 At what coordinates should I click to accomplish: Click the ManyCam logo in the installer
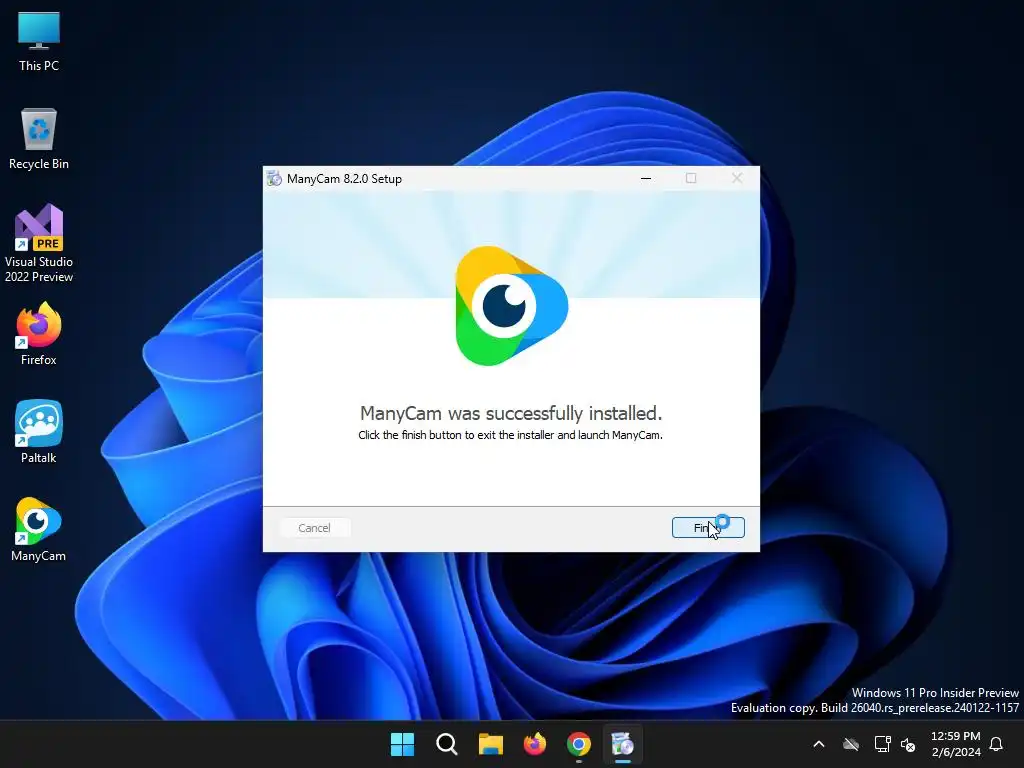coord(511,306)
